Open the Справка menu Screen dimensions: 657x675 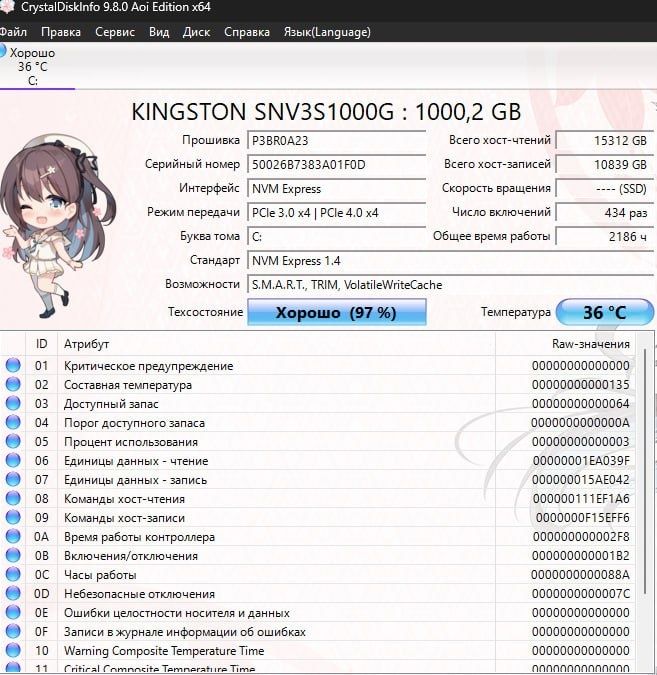tap(247, 32)
